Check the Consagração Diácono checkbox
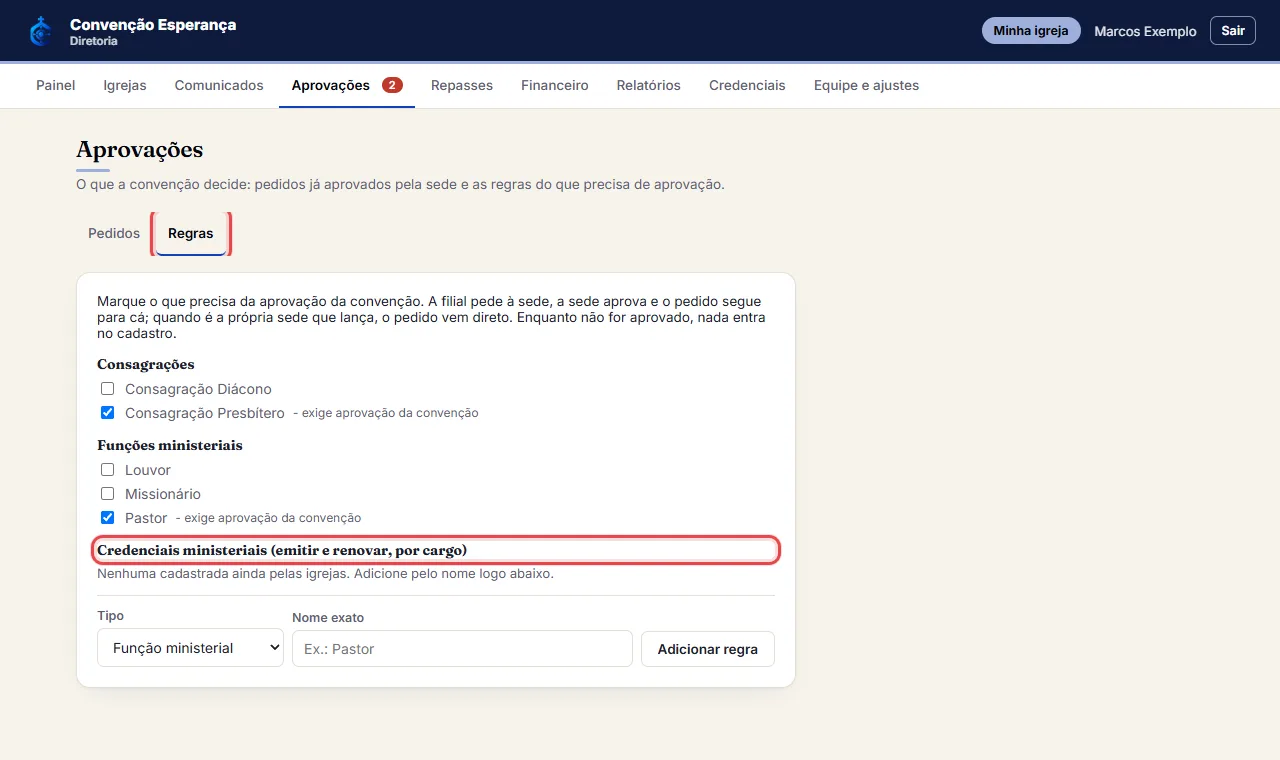 107,389
